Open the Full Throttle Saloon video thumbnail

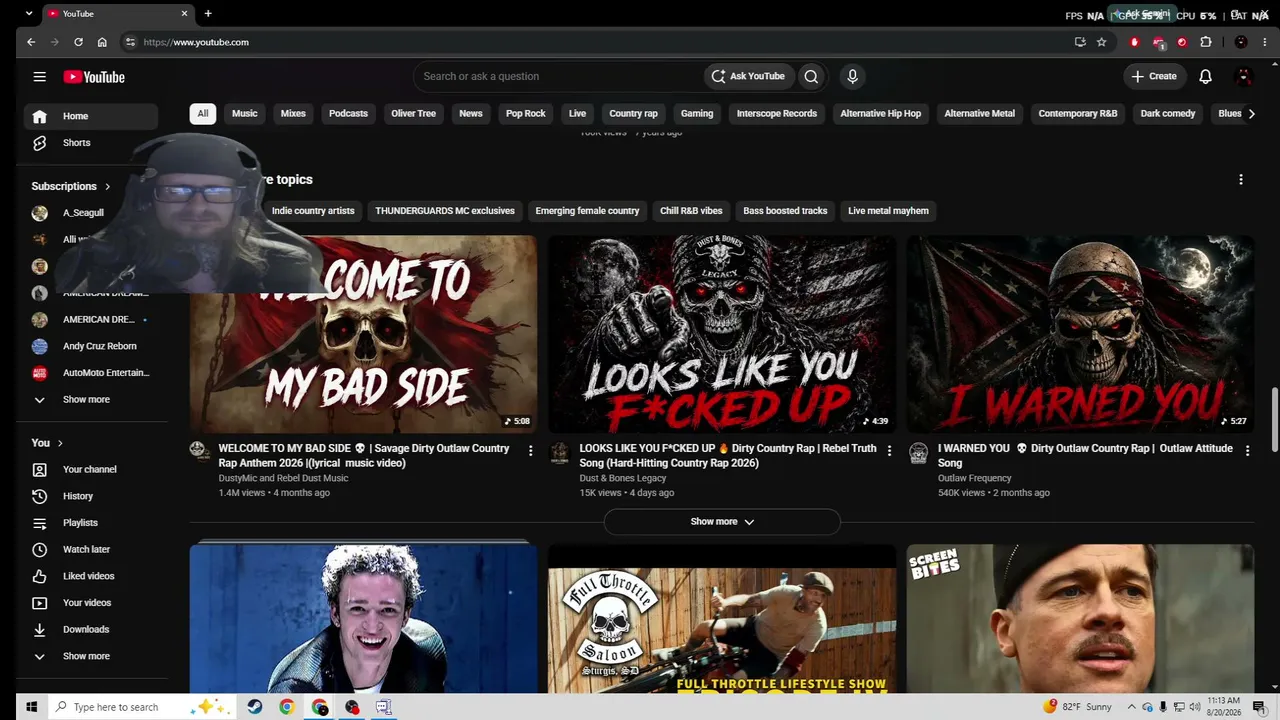(722, 619)
